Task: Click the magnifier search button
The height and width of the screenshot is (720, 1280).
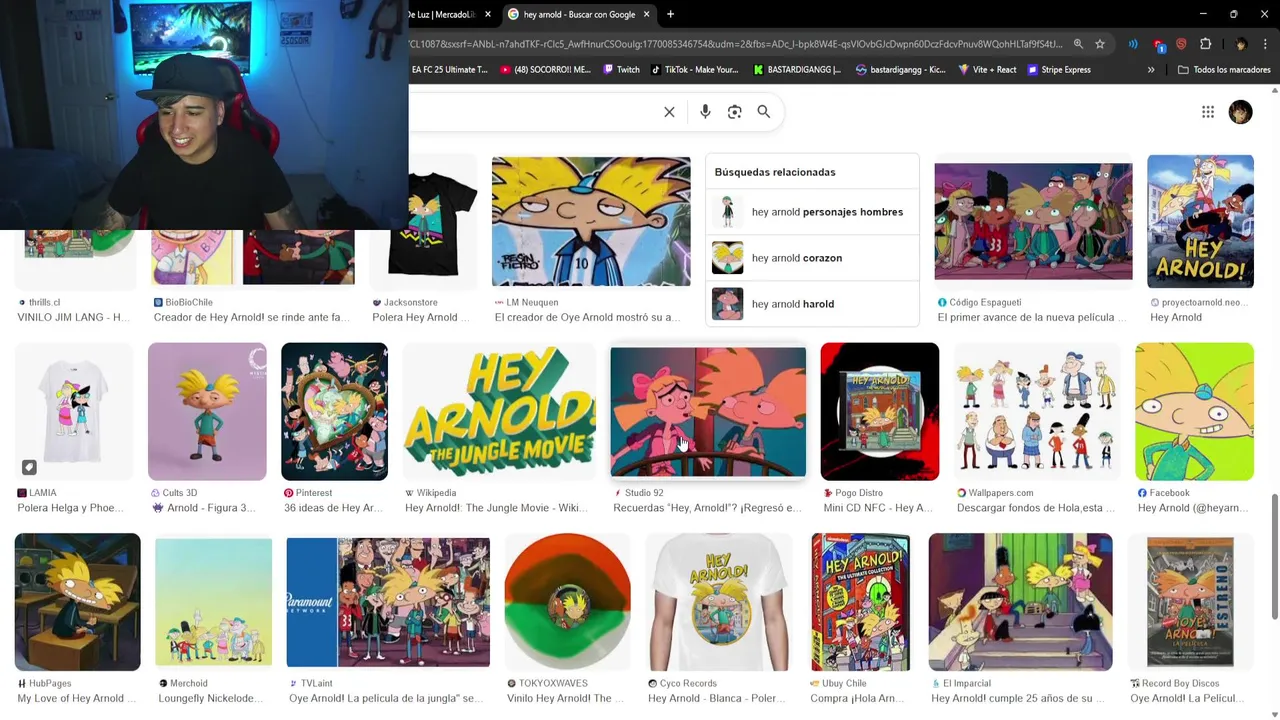Action: 764,112
